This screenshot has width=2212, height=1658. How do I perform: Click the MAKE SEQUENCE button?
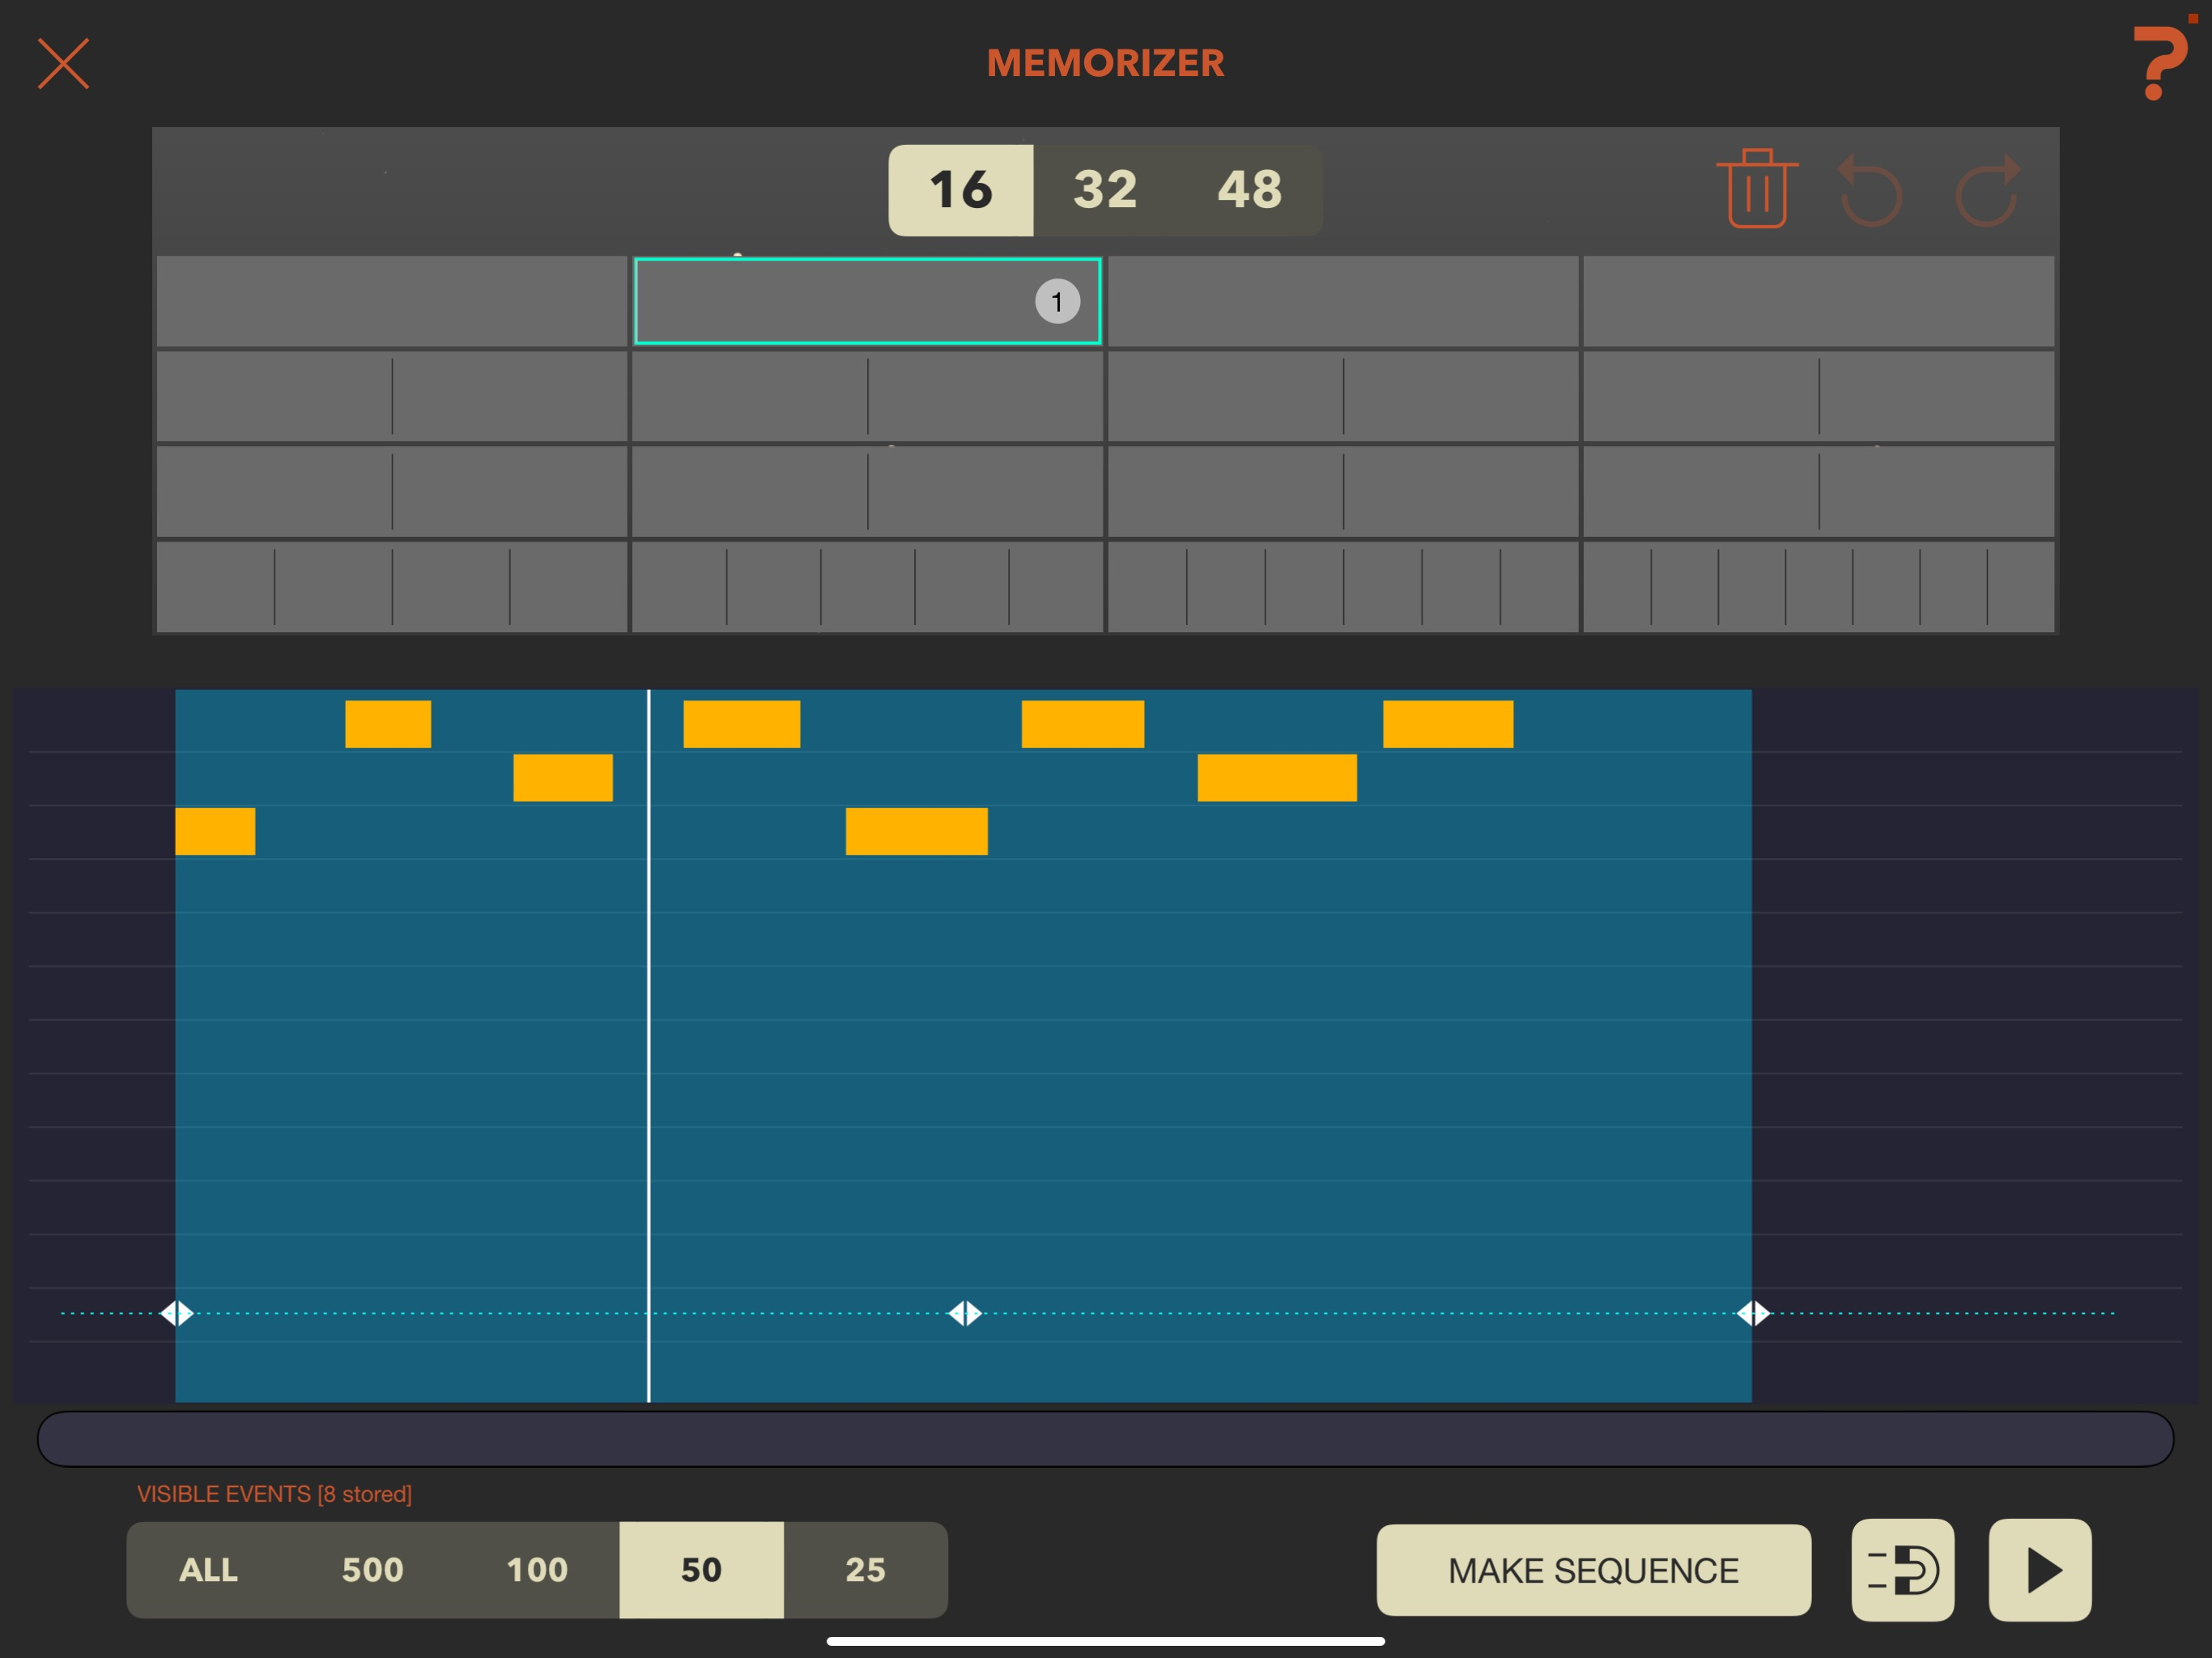click(1593, 1570)
